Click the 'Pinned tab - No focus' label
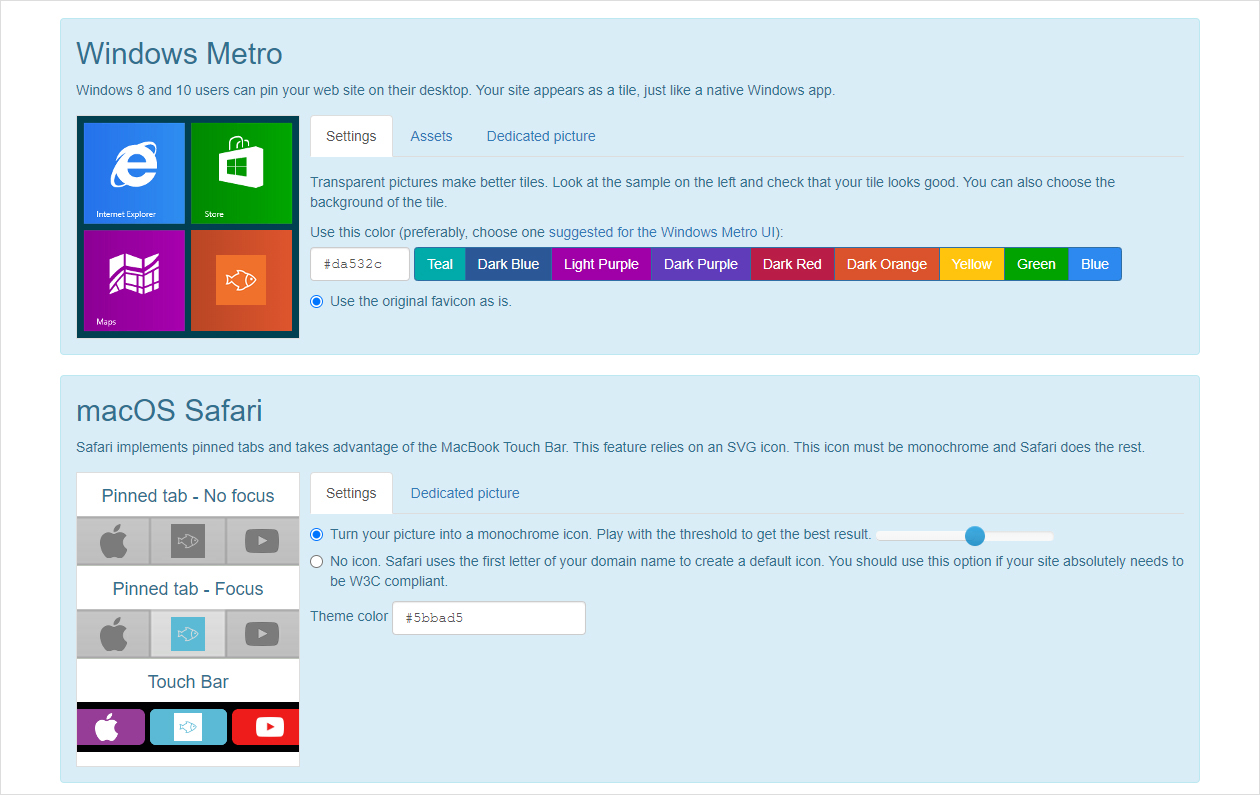Viewport: 1260px width, 795px height. 188,496
